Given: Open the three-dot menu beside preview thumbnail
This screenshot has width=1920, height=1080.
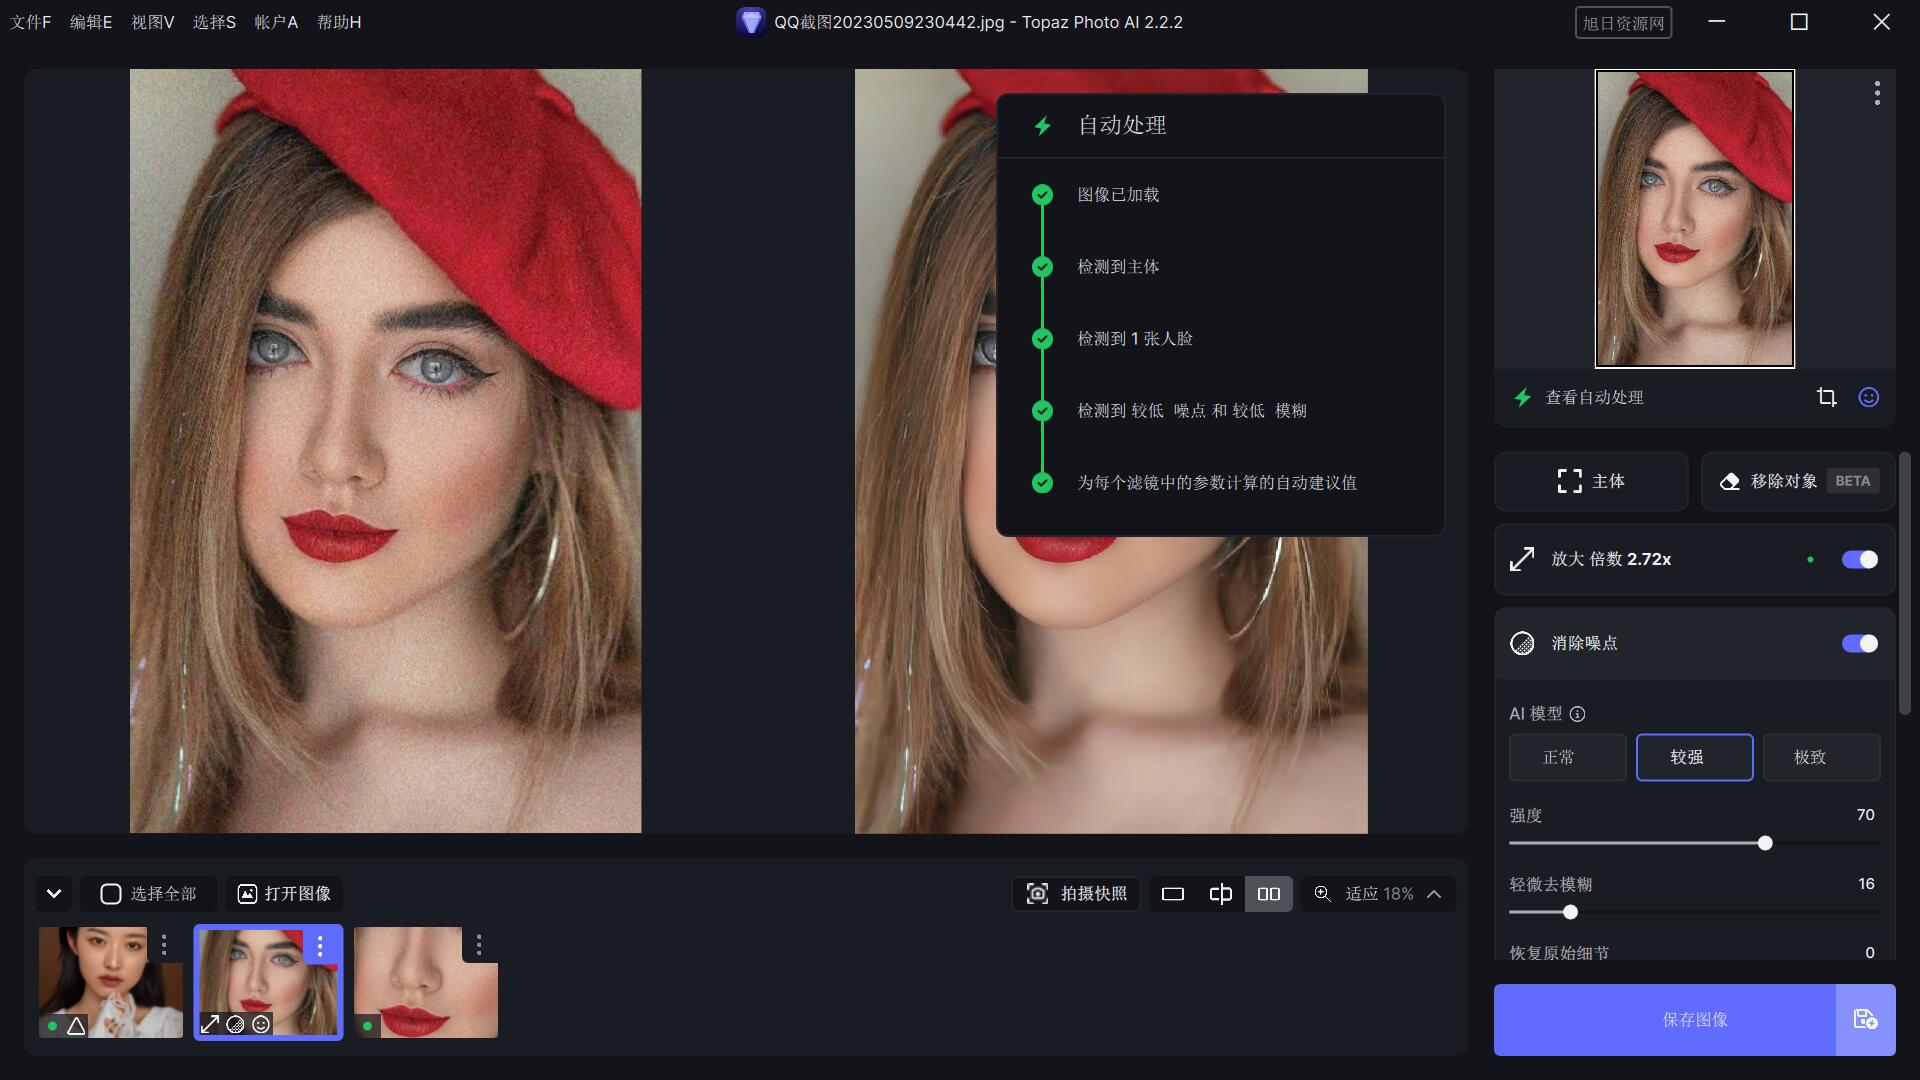Looking at the screenshot, I should click(1877, 93).
